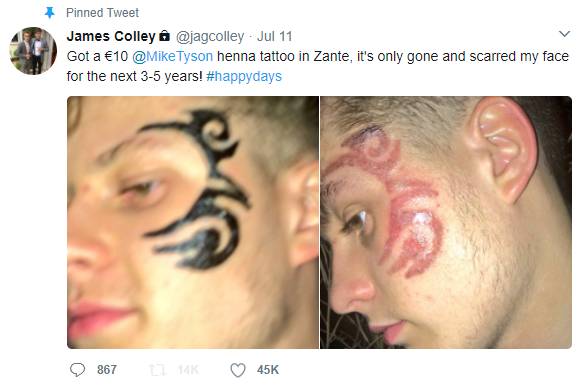Viewport: 577px width, 385px height.
Task: Click the 867 replies count
Action: [107, 370]
